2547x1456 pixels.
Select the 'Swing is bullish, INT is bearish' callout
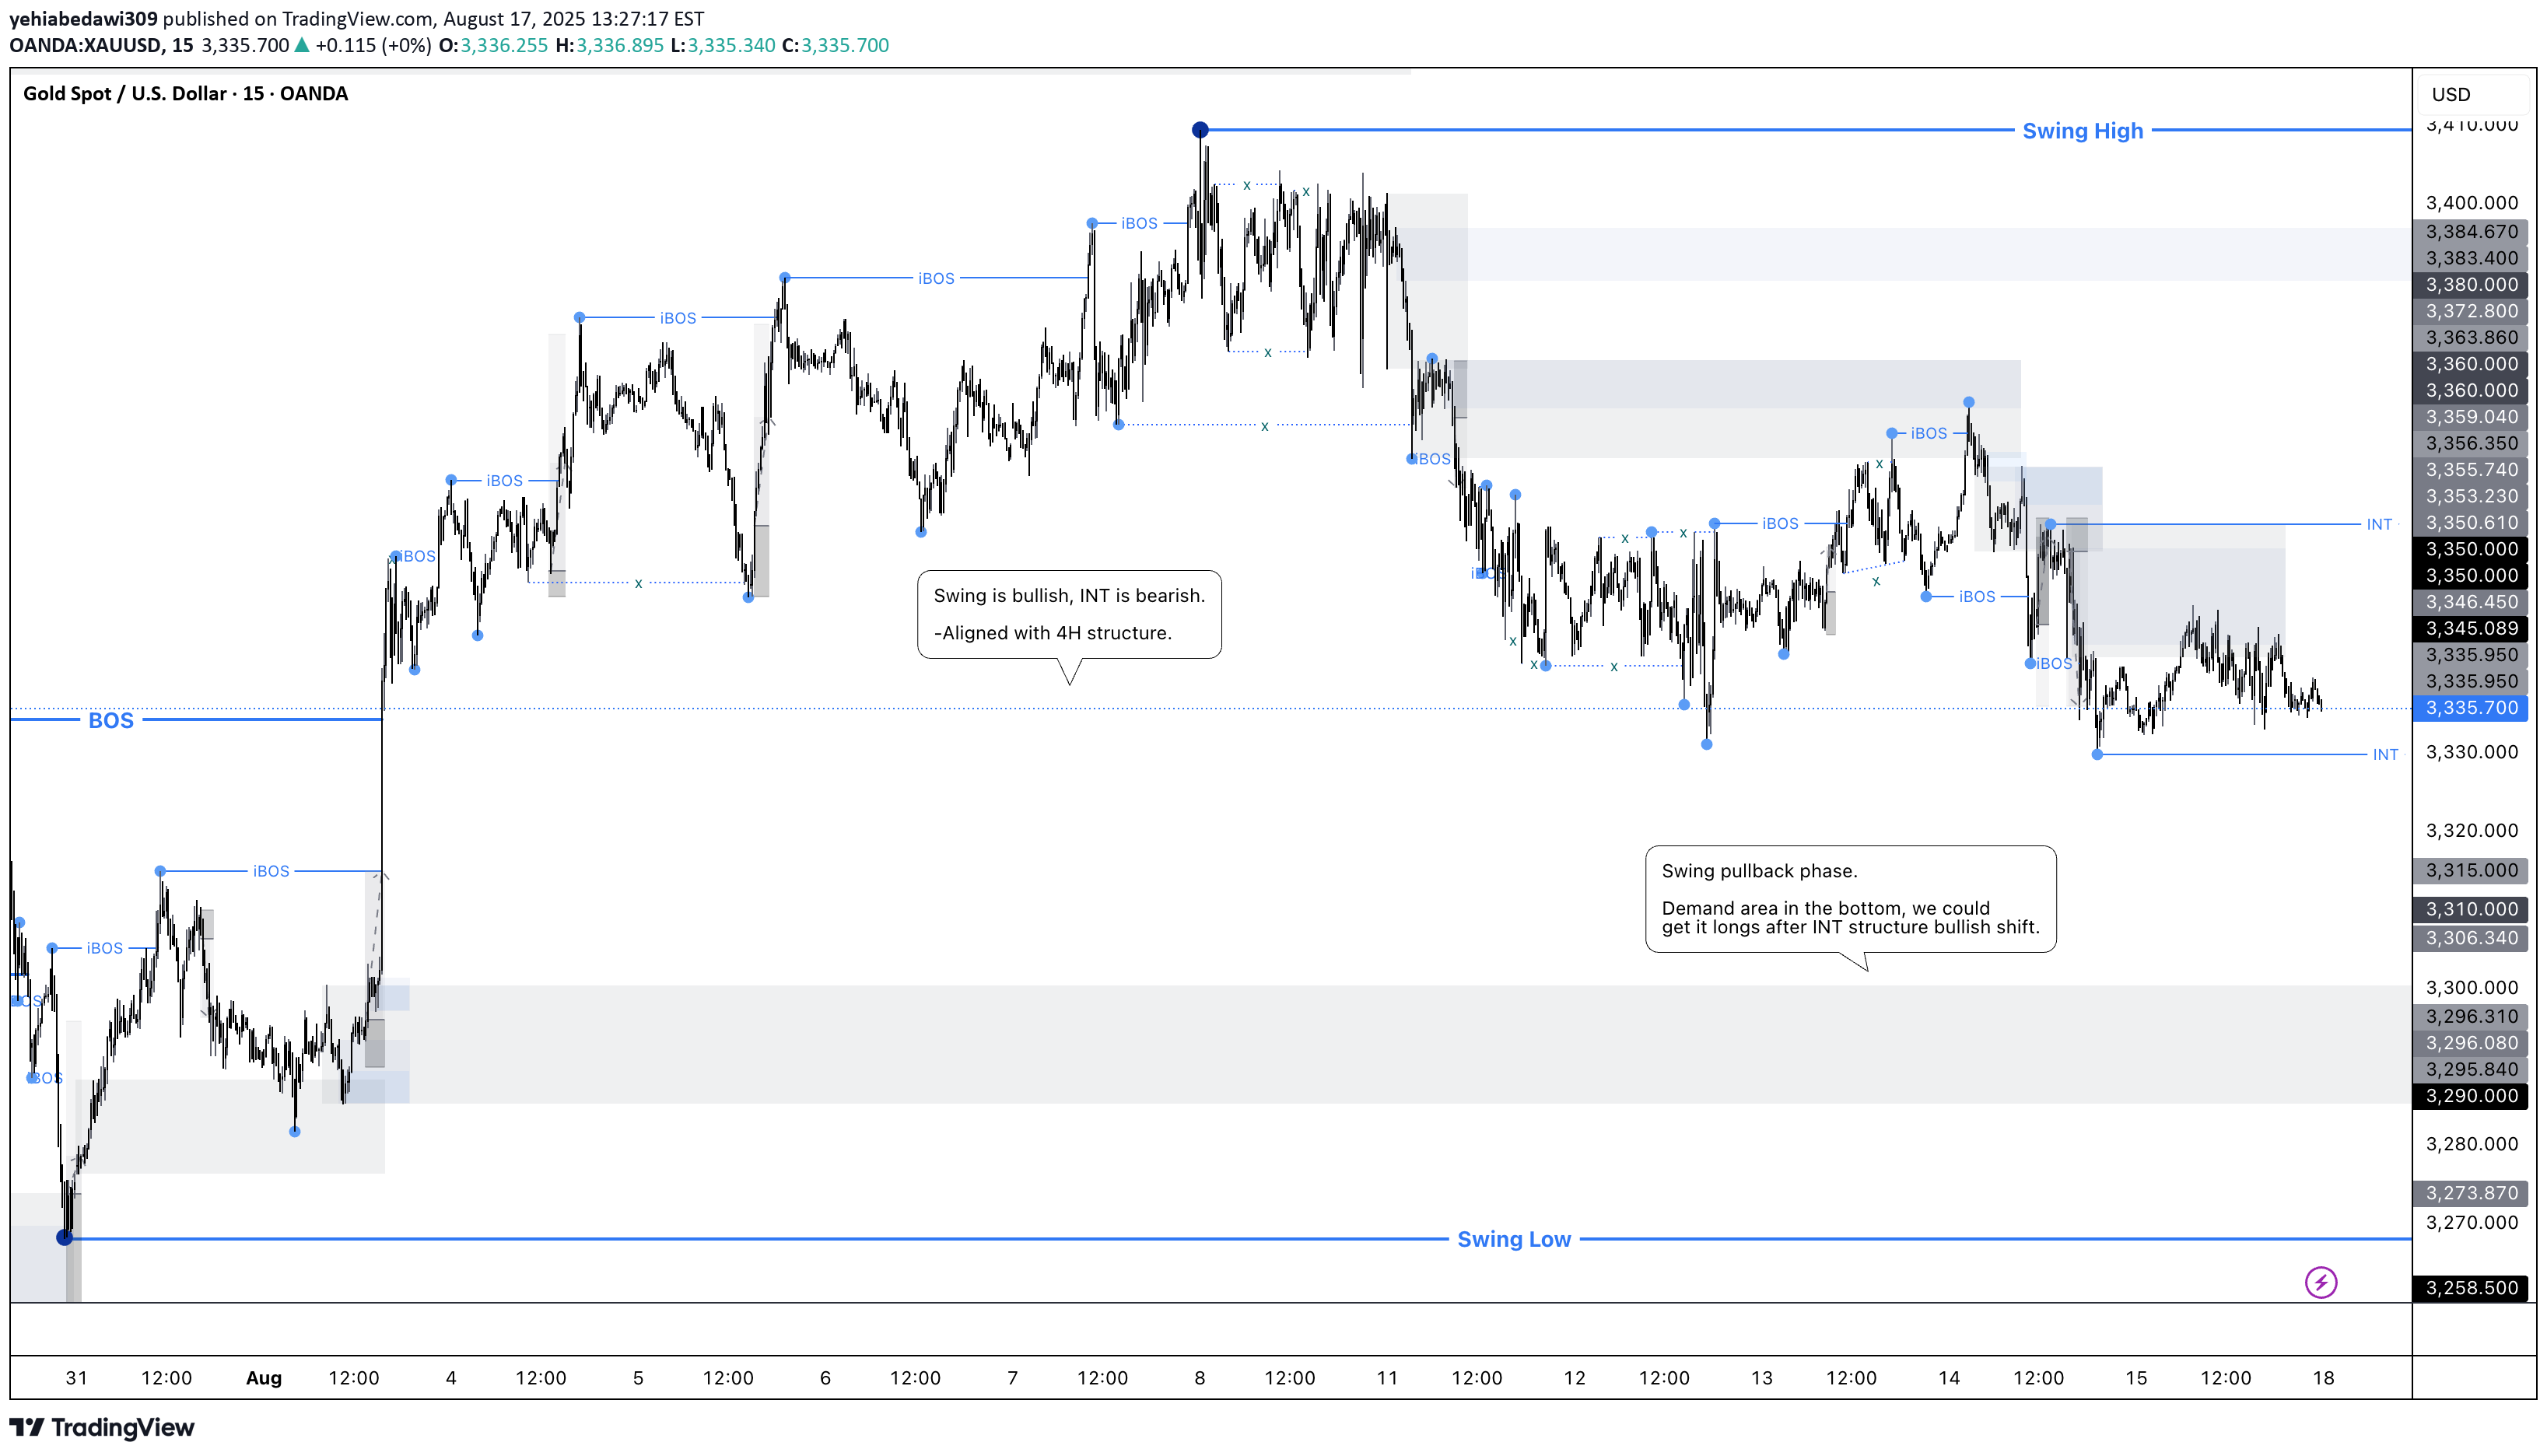[1068, 614]
